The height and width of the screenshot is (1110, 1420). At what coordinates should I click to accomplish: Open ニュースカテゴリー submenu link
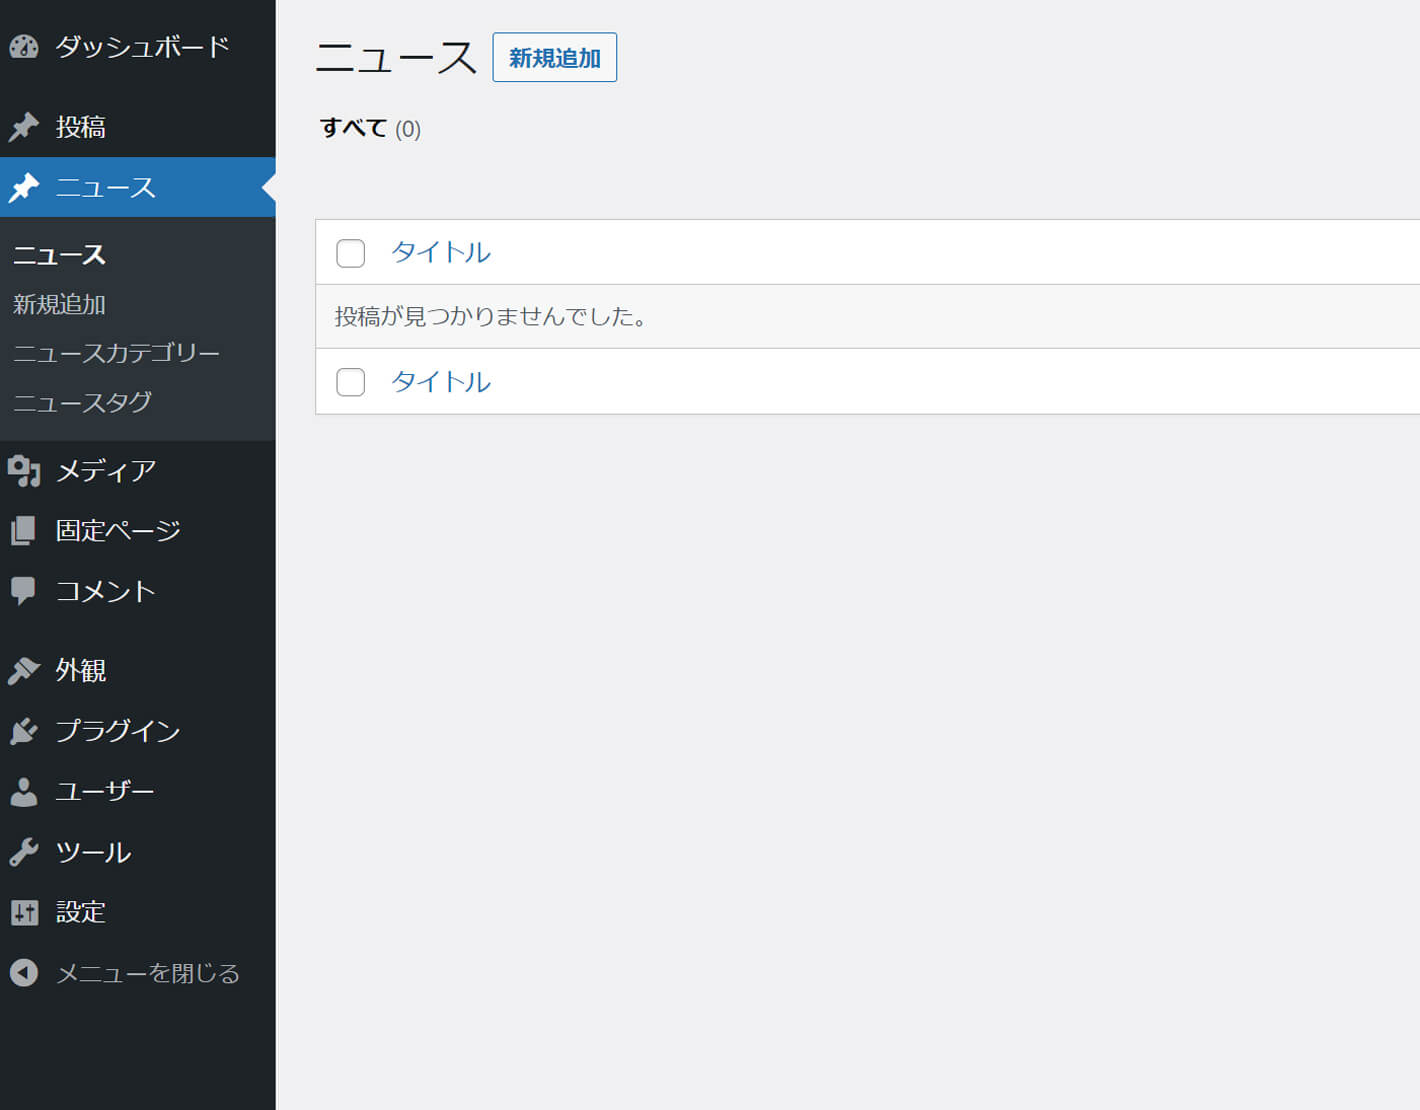(116, 353)
